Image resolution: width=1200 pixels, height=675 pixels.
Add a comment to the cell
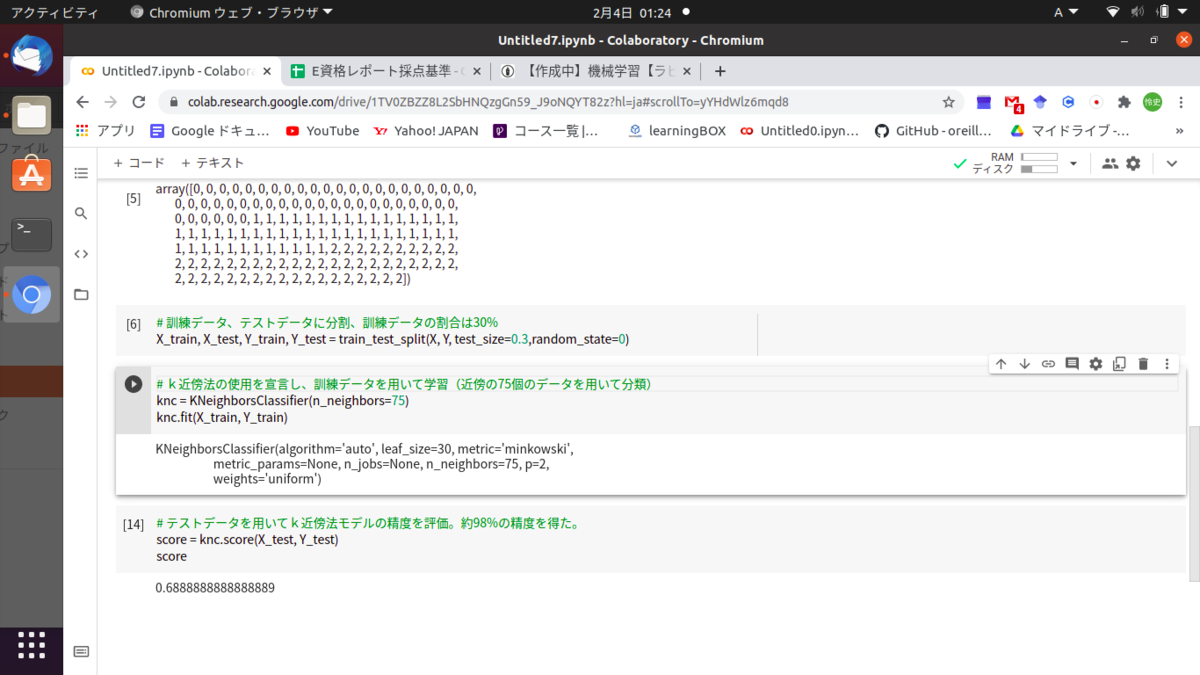pyautogui.click(x=1072, y=364)
